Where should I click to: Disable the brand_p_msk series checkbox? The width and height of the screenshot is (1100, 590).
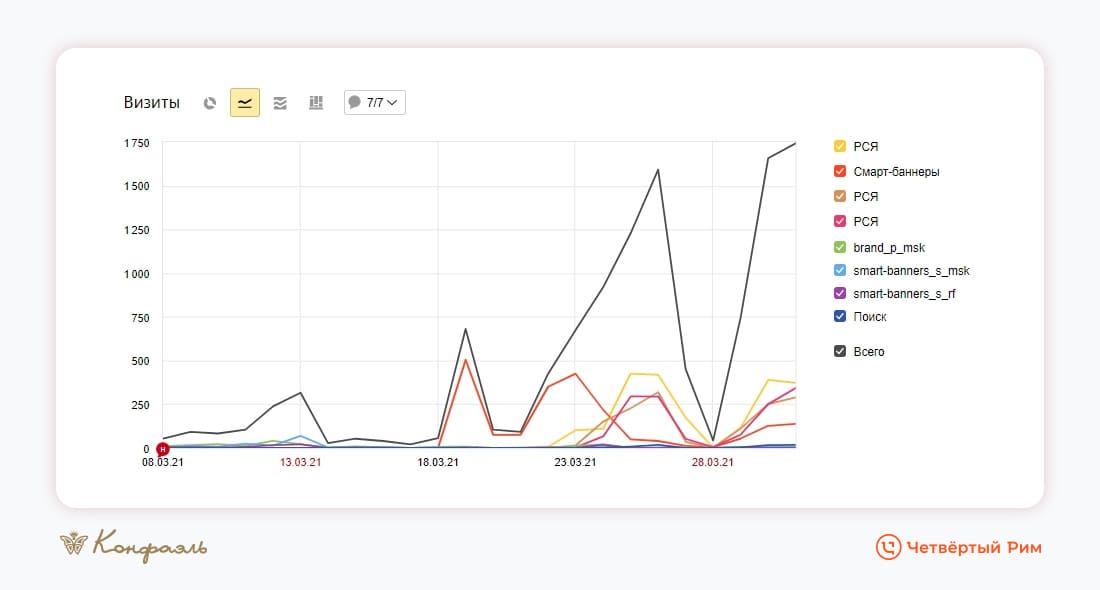840,246
